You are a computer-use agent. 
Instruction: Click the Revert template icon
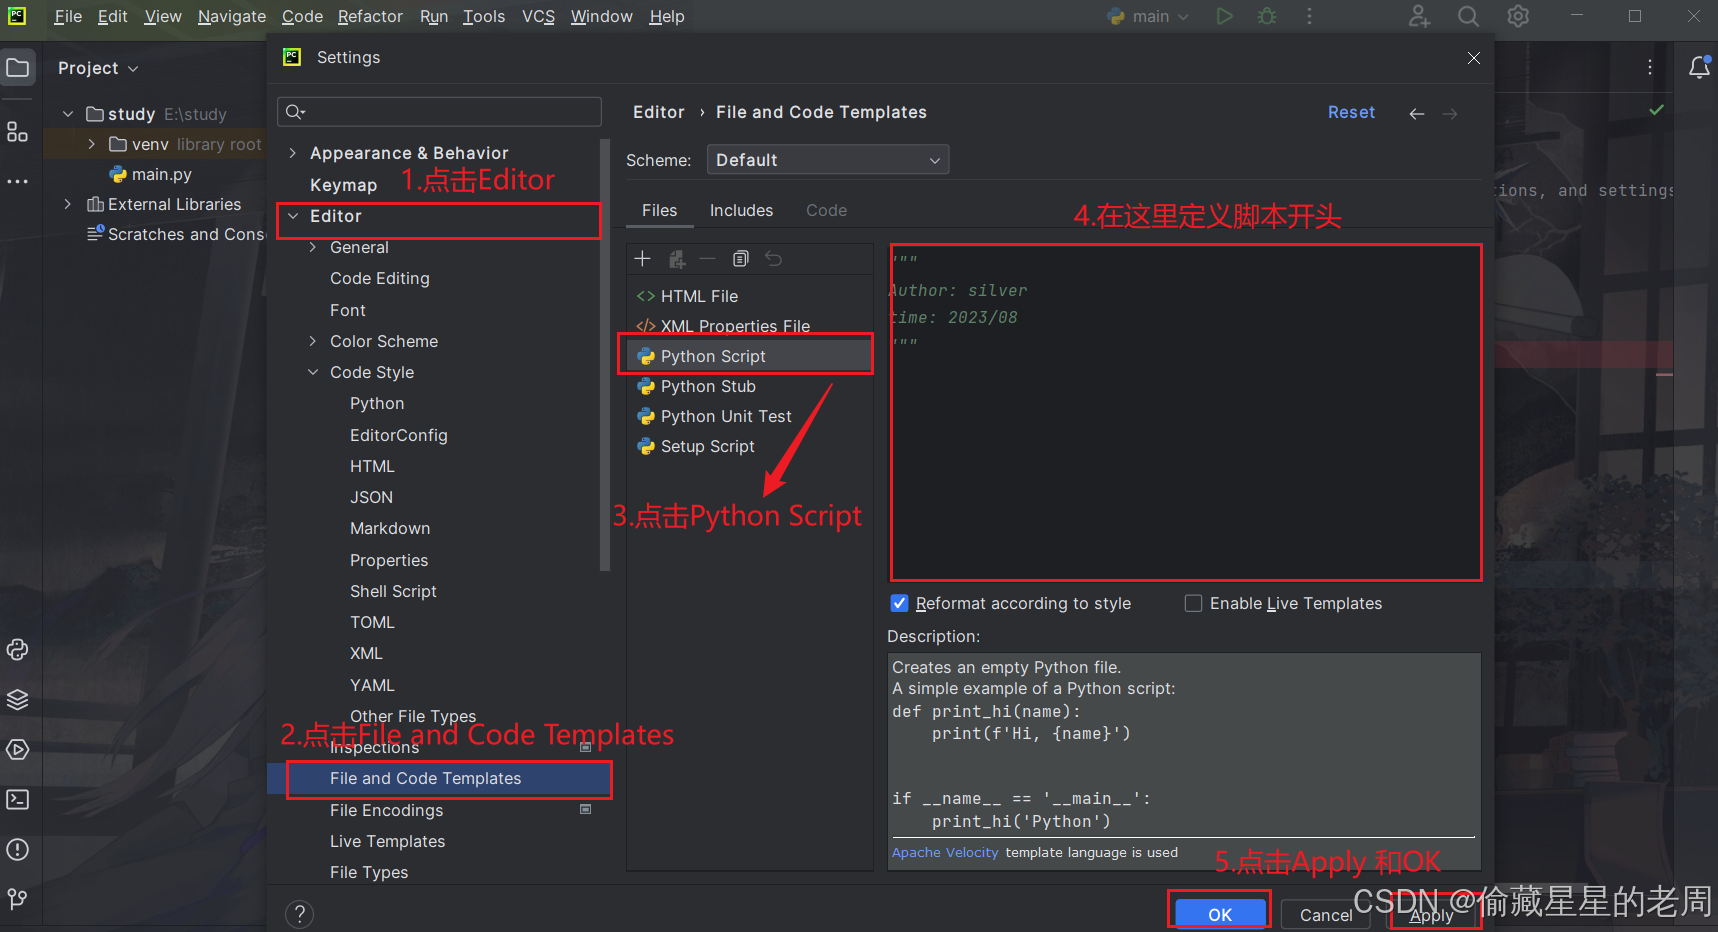[x=774, y=259]
